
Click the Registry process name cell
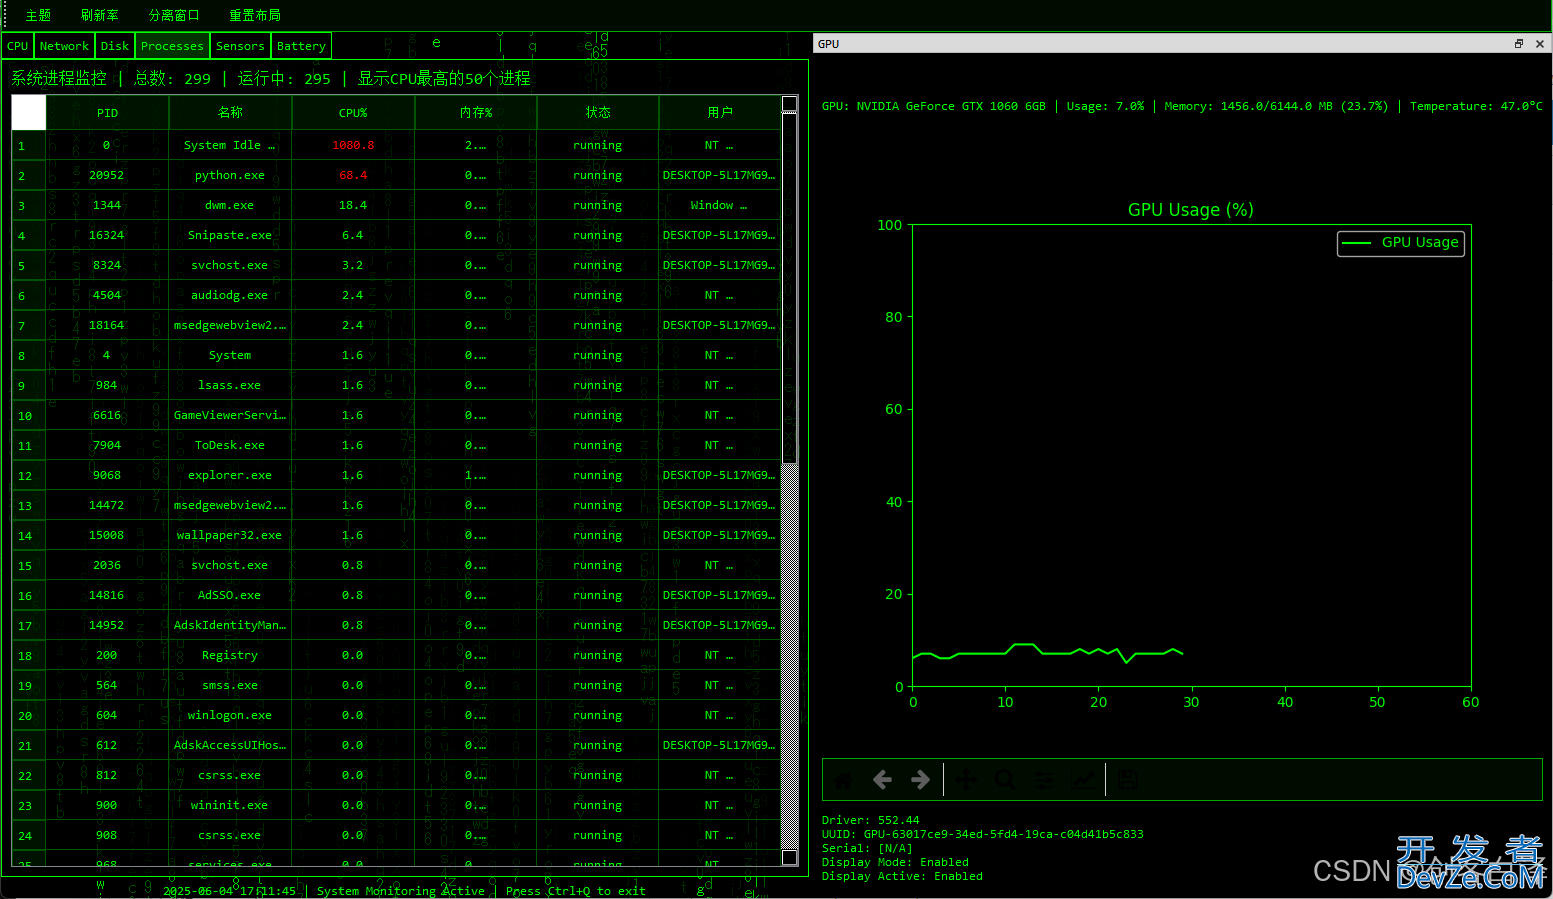(x=230, y=655)
